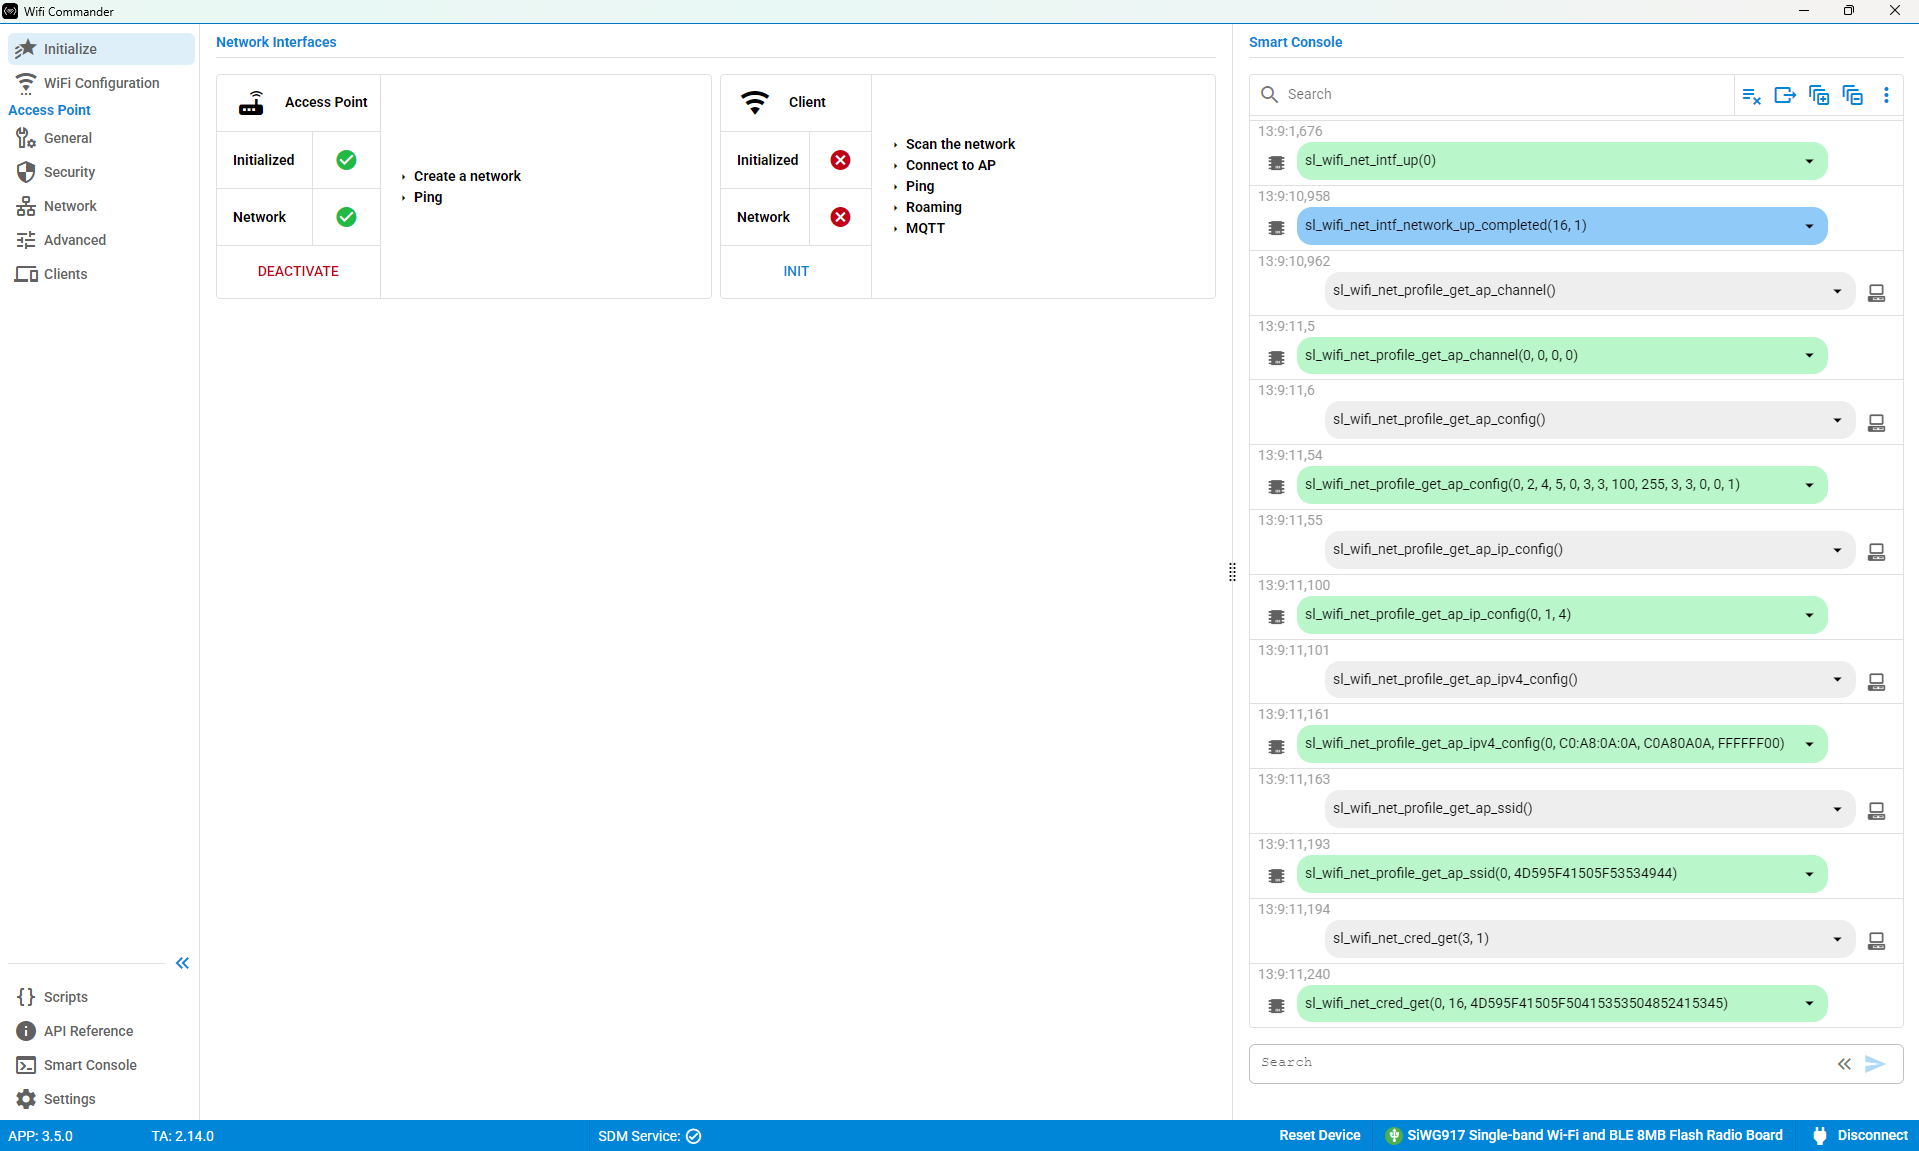1919x1151 pixels.
Task: Click chip icon beside network_up_completed entry
Action: [x=1276, y=228]
